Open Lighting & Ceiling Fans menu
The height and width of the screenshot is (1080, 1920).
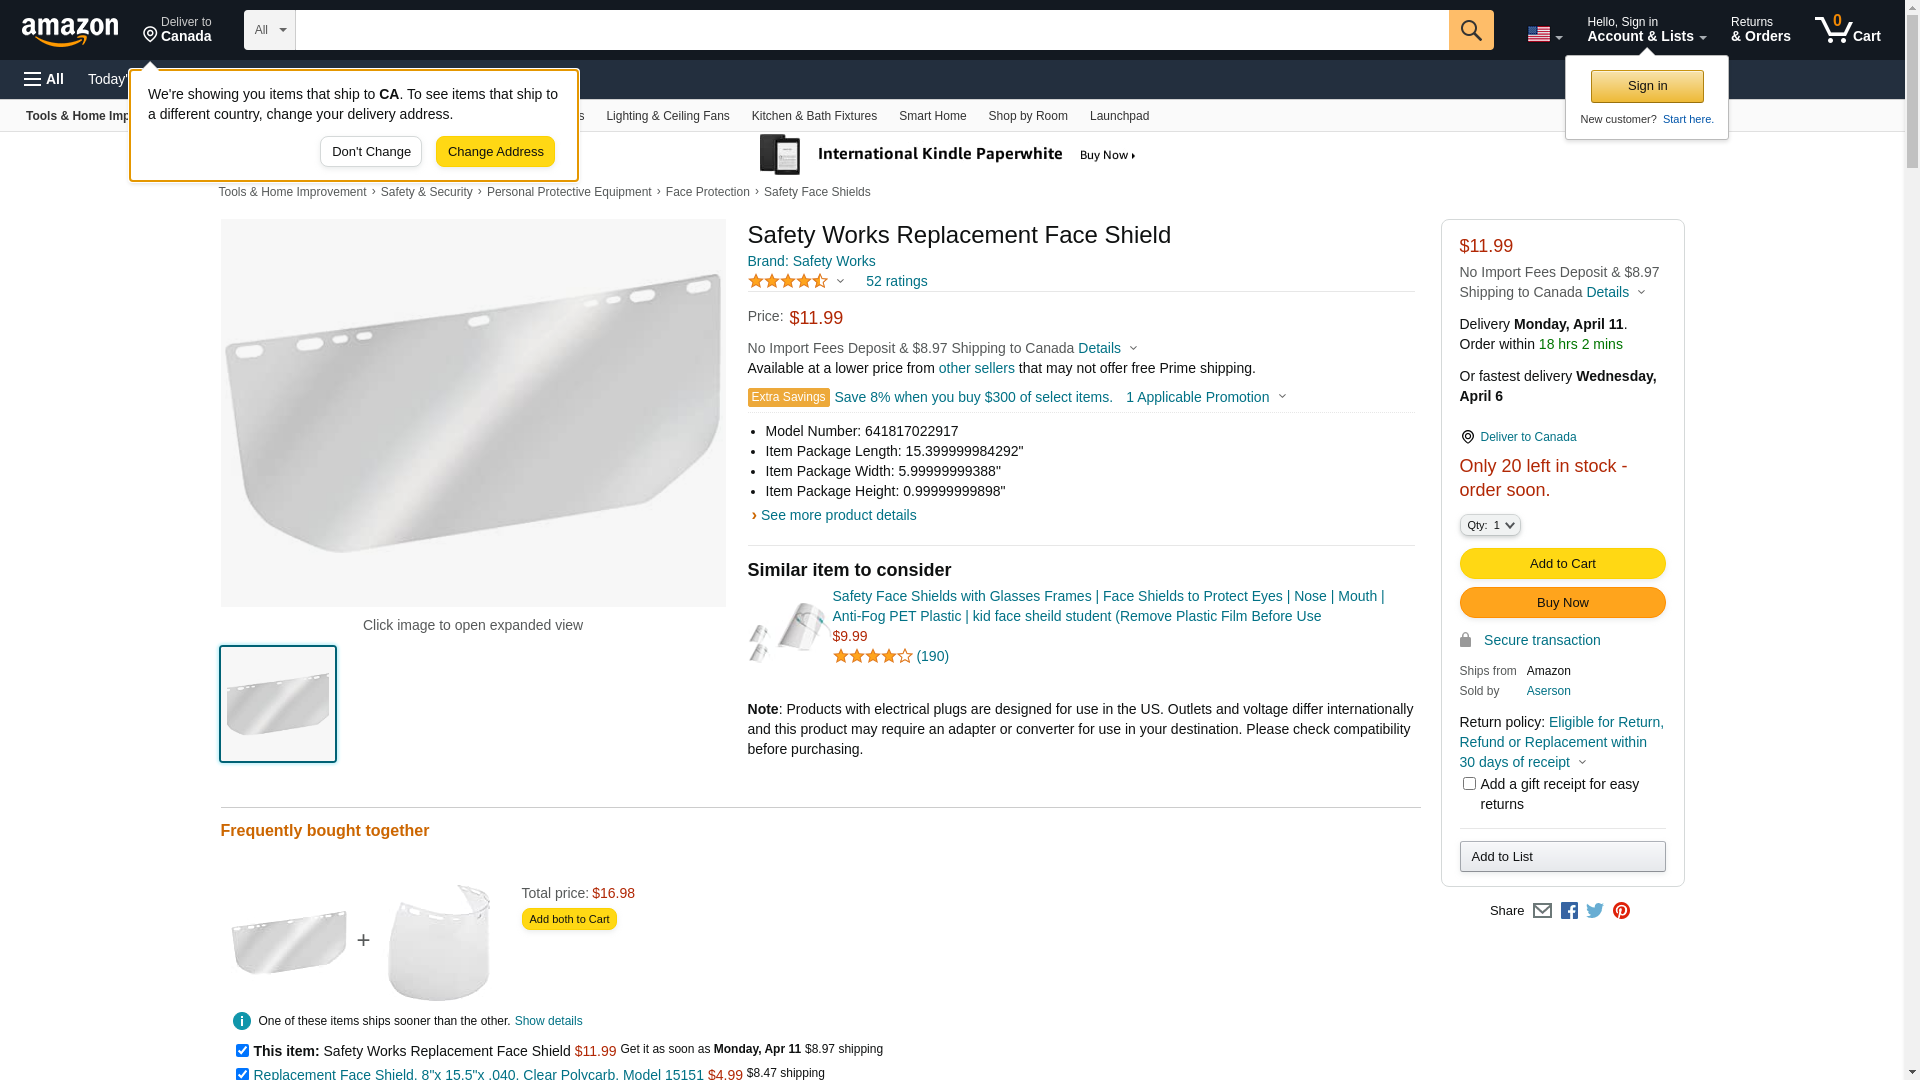pyautogui.click(x=668, y=116)
